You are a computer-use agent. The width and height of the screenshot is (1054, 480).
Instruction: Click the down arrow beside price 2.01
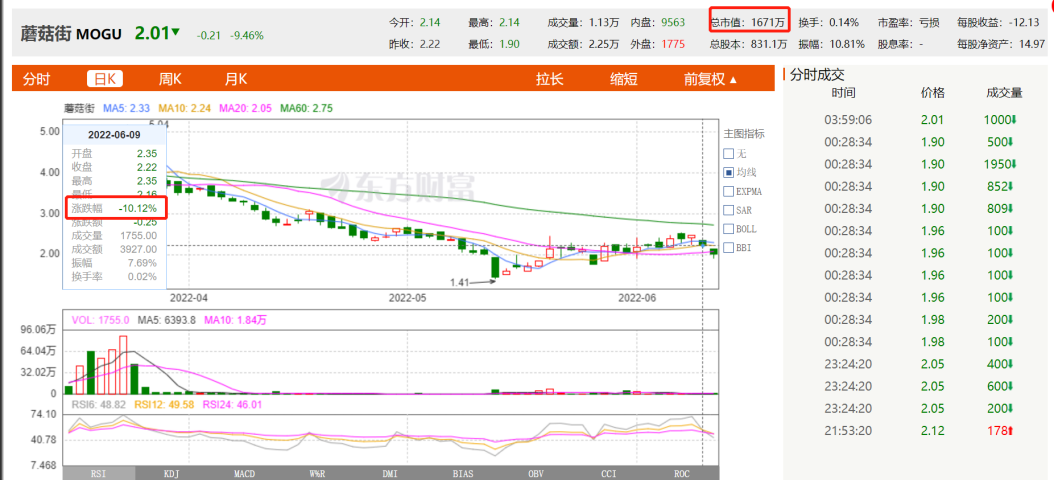pos(175,32)
